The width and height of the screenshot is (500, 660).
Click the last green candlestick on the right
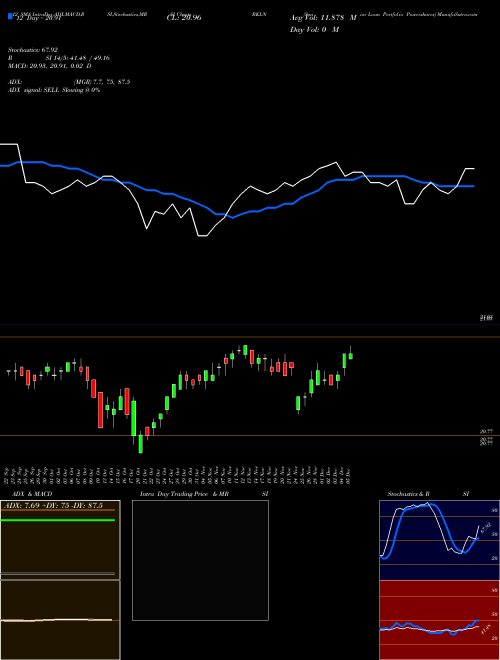pyautogui.click(x=351, y=356)
